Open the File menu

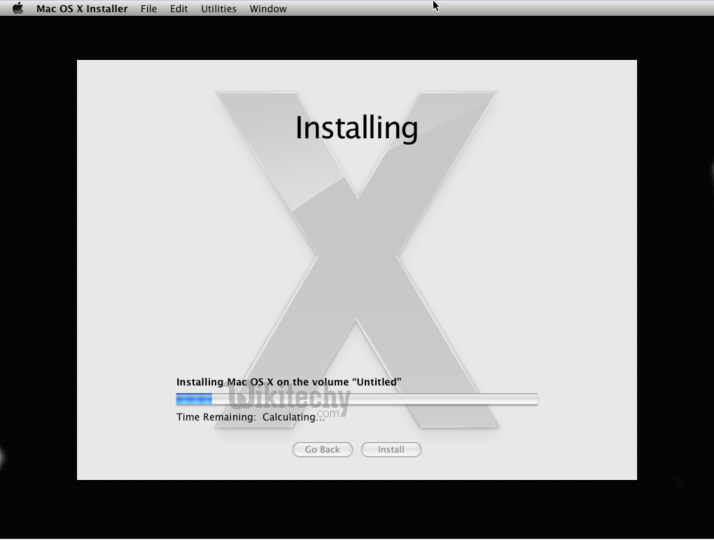pos(148,9)
